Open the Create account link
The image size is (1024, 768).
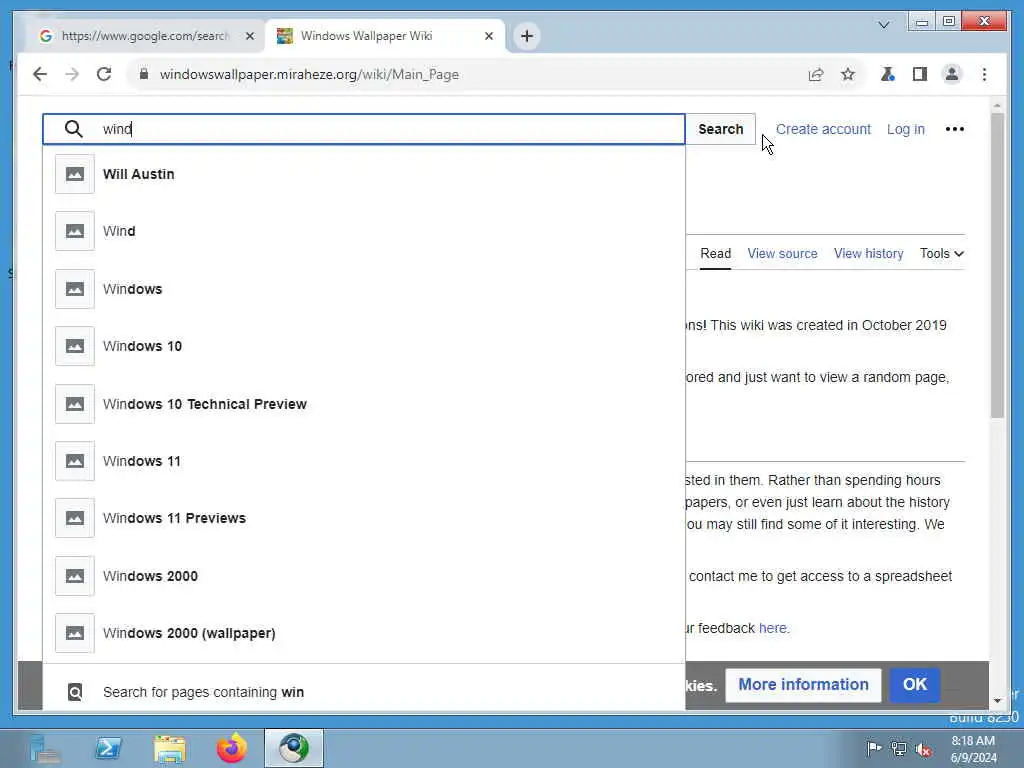823,129
